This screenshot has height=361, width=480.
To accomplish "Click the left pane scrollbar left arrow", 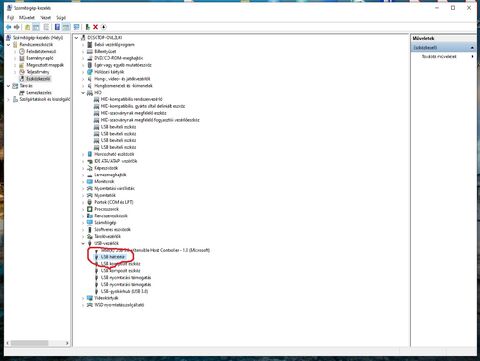I will pyautogui.click(x=7, y=343).
